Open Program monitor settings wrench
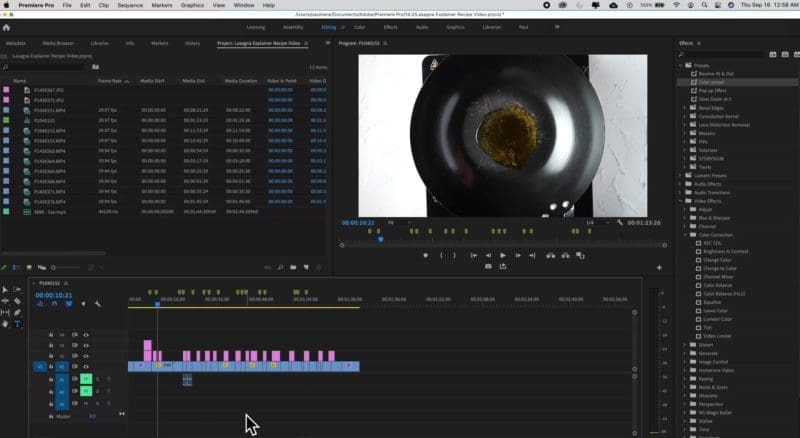This screenshot has height=438, width=800. (620, 223)
